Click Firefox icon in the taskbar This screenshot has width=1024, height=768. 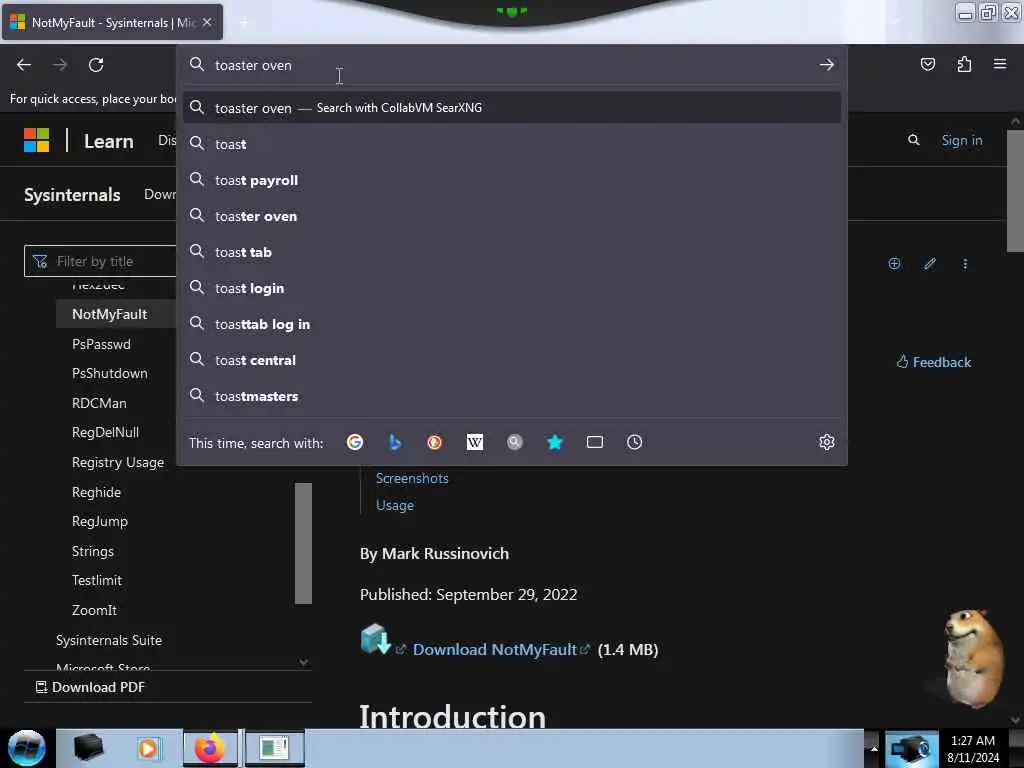210,748
